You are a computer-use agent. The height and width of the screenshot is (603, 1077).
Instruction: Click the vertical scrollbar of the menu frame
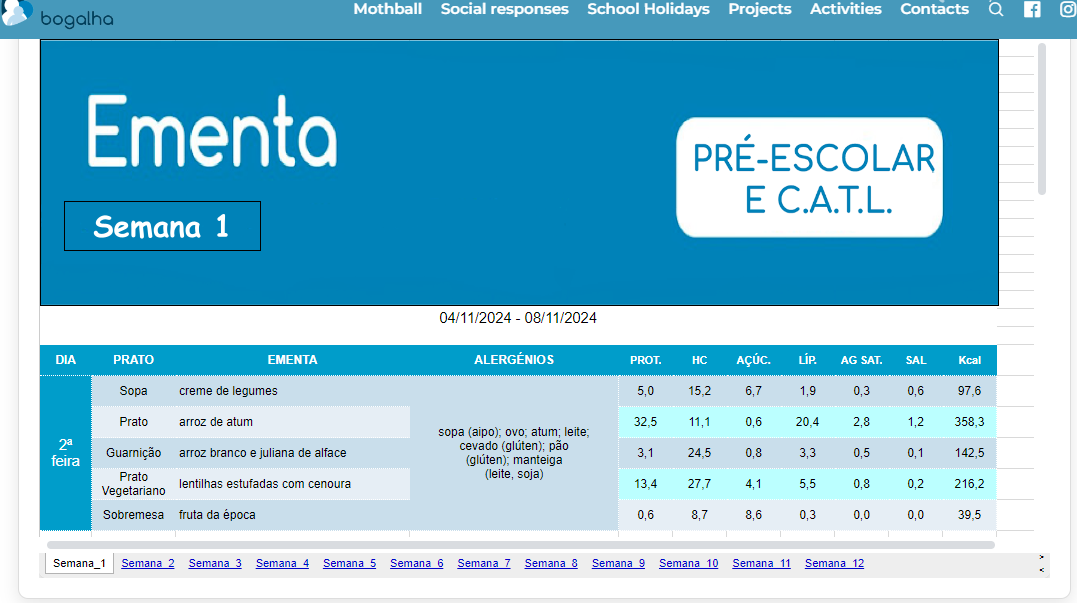point(1042,118)
